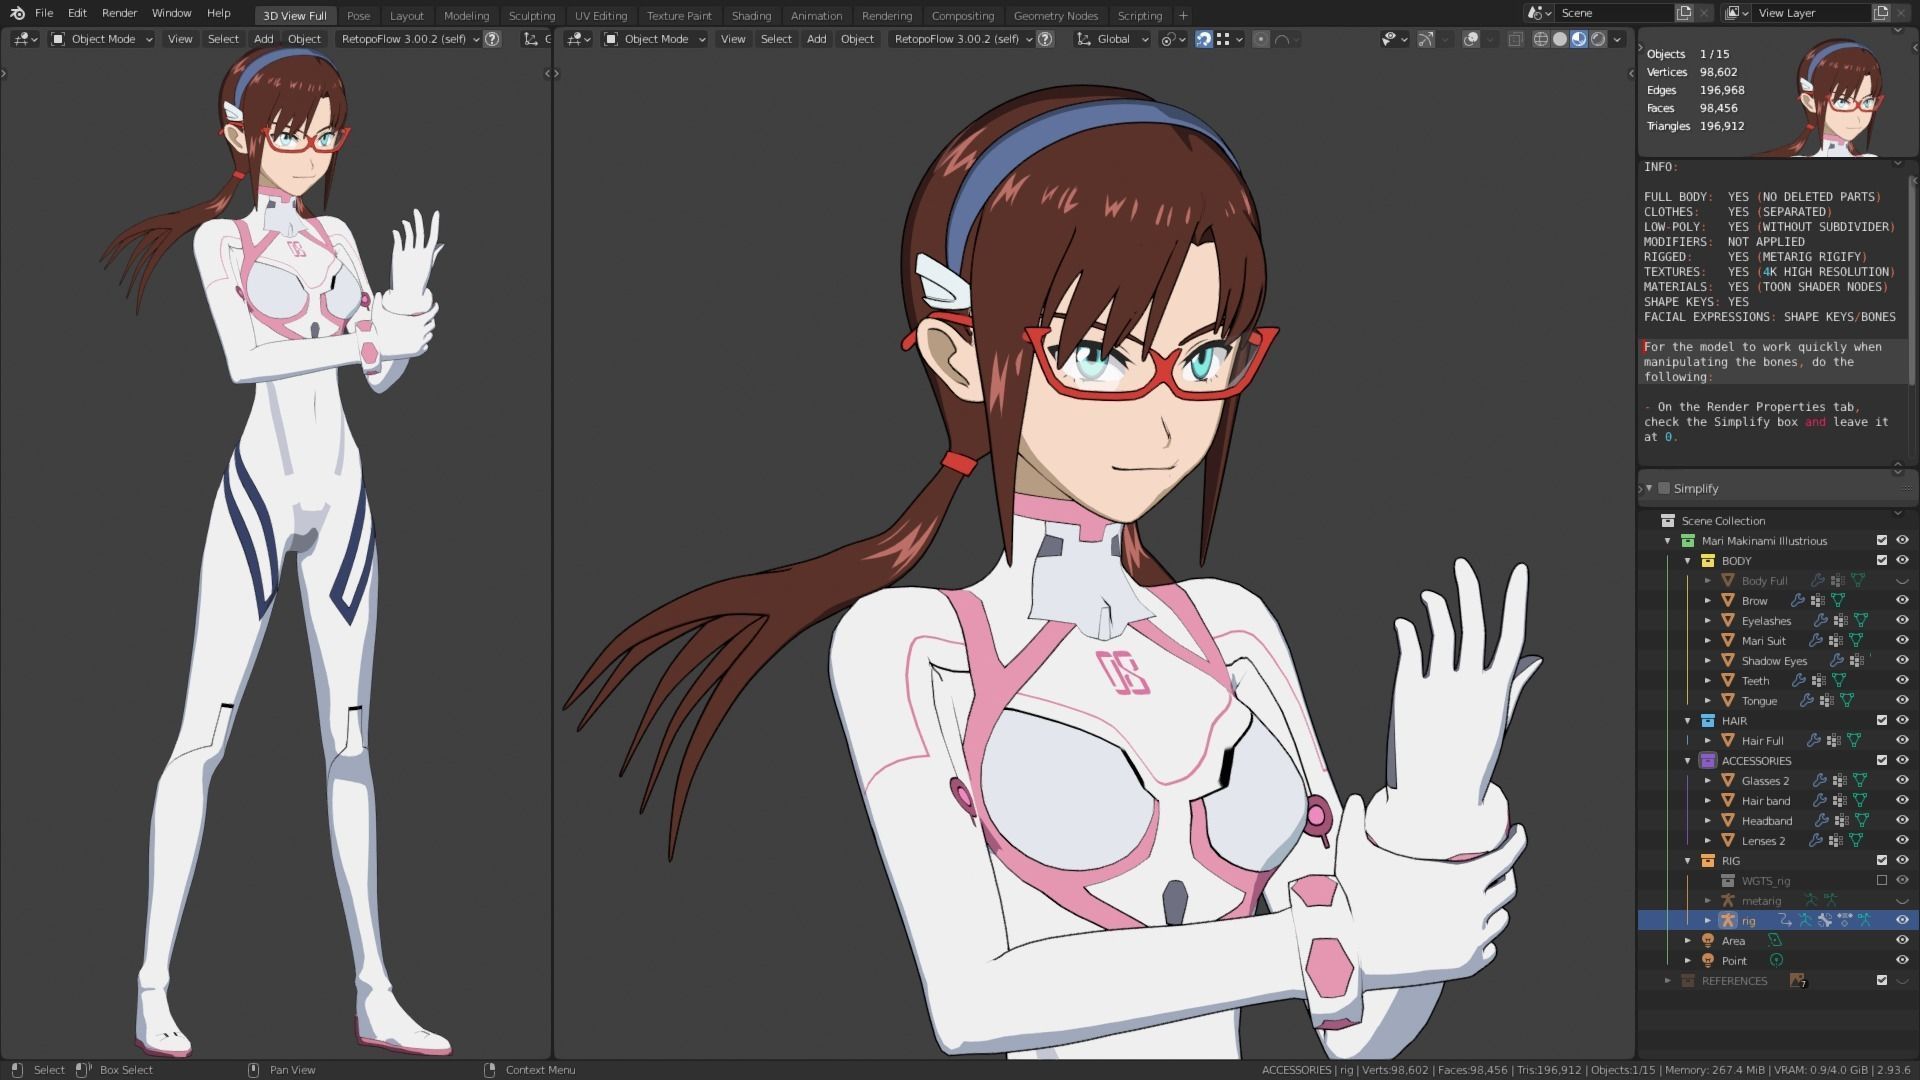Hide Hair Full with eye icon

click(x=1902, y=740)
